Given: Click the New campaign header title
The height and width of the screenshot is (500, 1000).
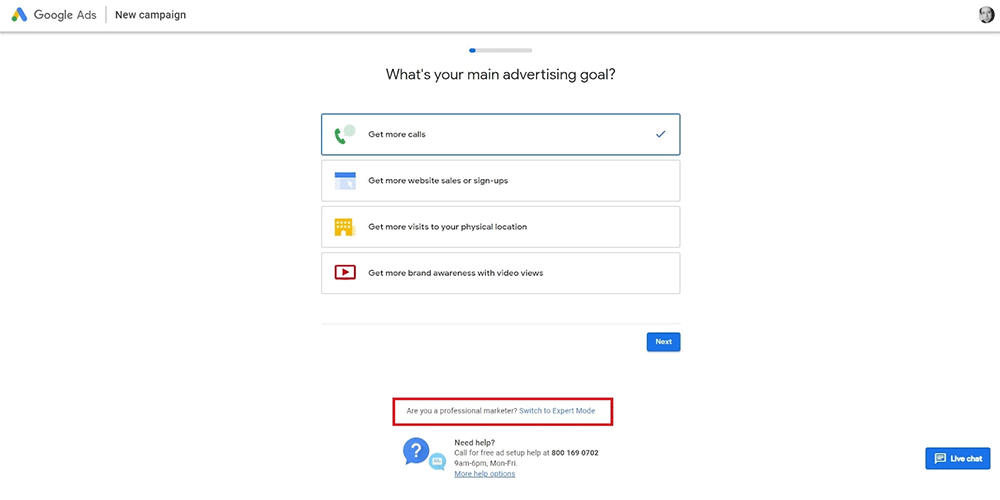Looking at the screenshot, I should click(150, 15).
